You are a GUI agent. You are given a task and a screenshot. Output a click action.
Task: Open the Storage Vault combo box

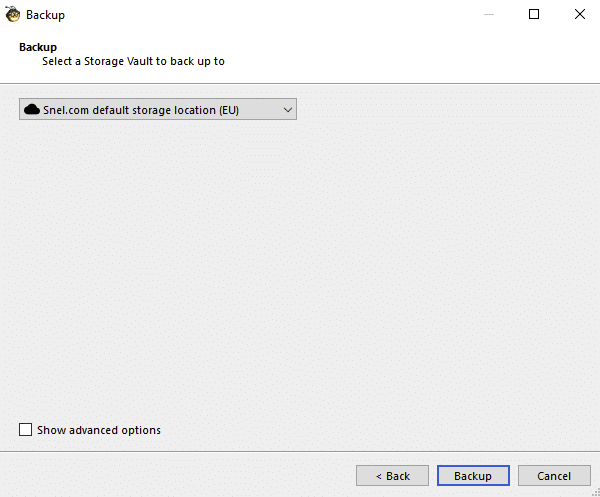(158, 109)
